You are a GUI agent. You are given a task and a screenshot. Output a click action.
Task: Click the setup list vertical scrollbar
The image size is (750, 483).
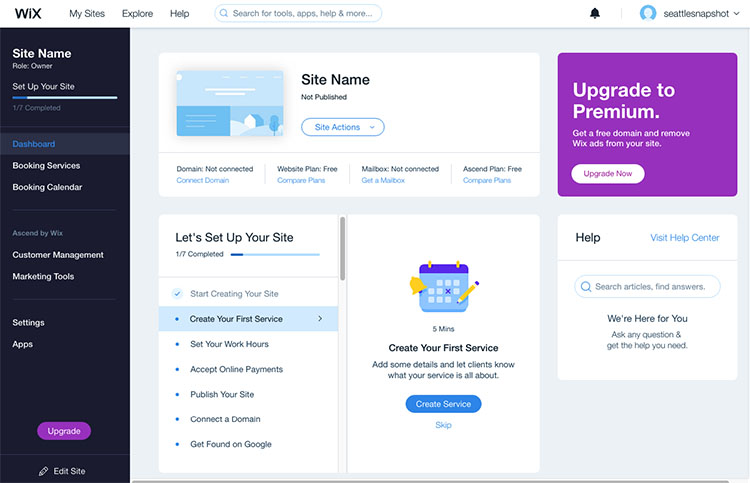tap(341, 248)
